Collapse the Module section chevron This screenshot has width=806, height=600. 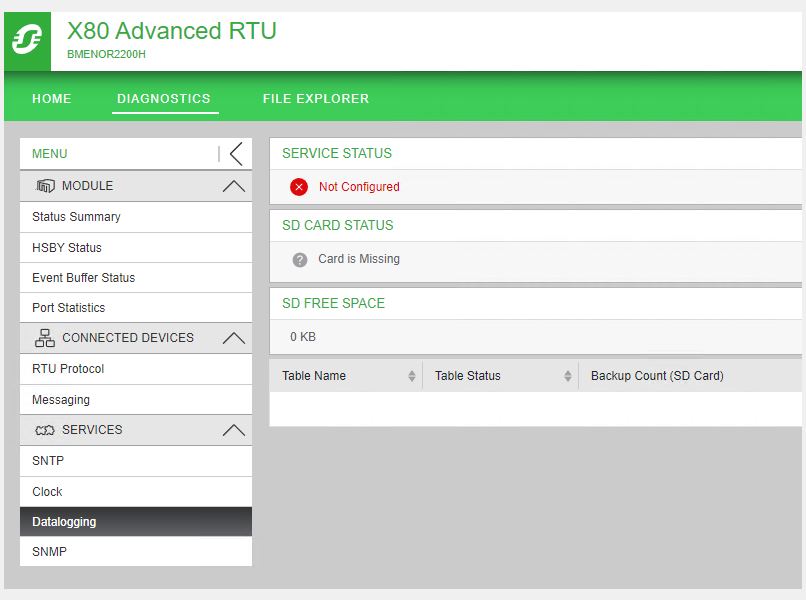coord(234,186)
